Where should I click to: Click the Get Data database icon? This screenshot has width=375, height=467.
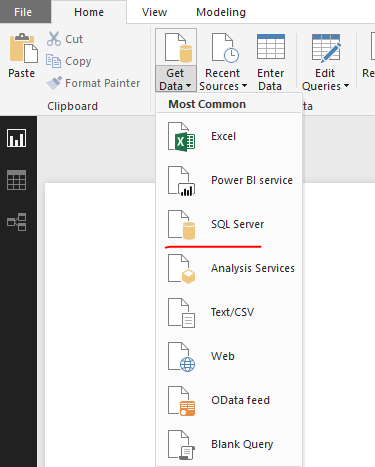[178, 48]
